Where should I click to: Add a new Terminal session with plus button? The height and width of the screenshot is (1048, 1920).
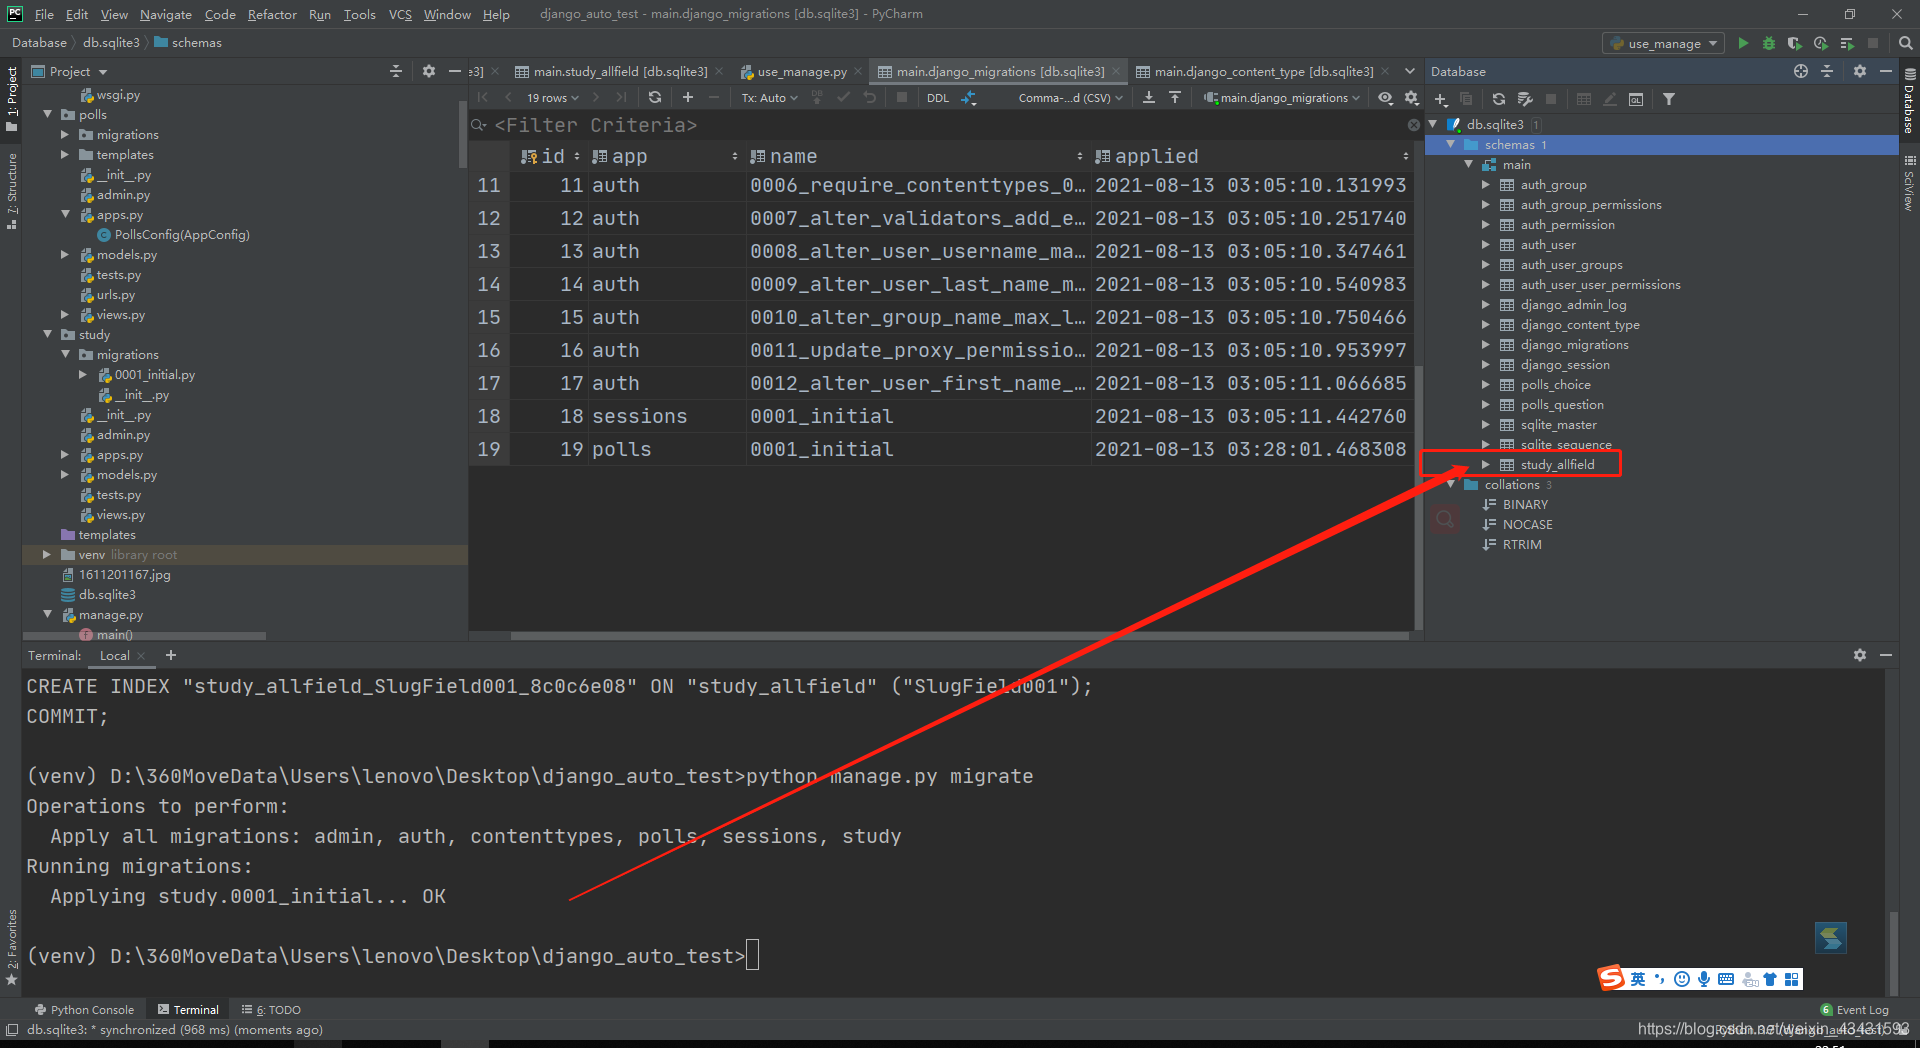click(170, 655)
